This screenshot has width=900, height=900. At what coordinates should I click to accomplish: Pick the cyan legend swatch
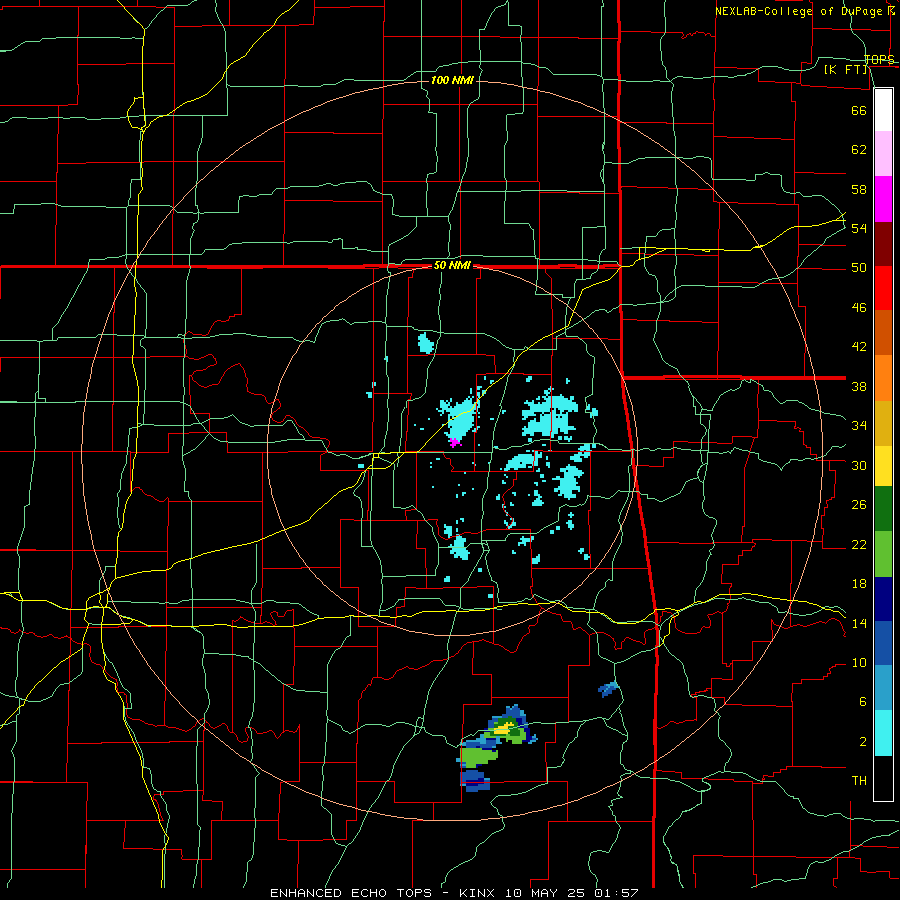tap(883, 733)
